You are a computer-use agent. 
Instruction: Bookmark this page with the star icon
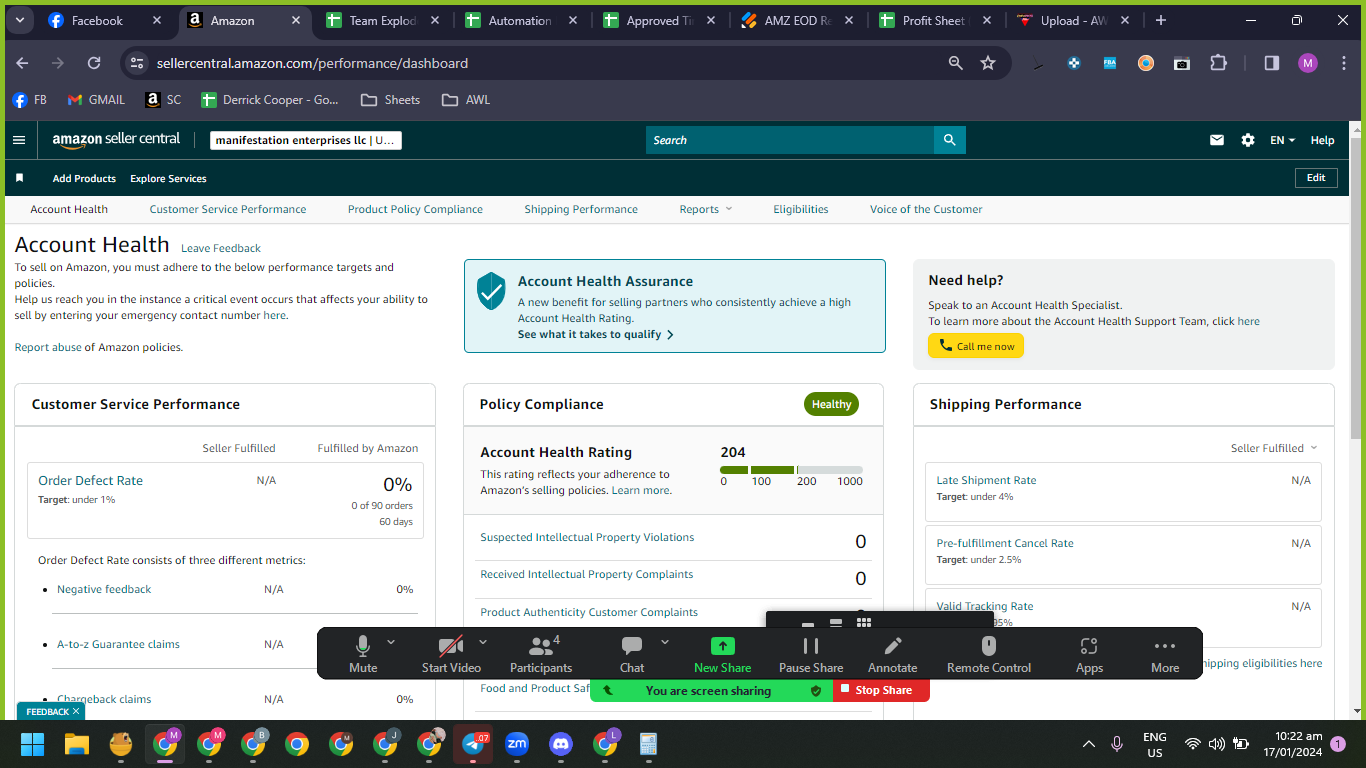click(988, 63)
